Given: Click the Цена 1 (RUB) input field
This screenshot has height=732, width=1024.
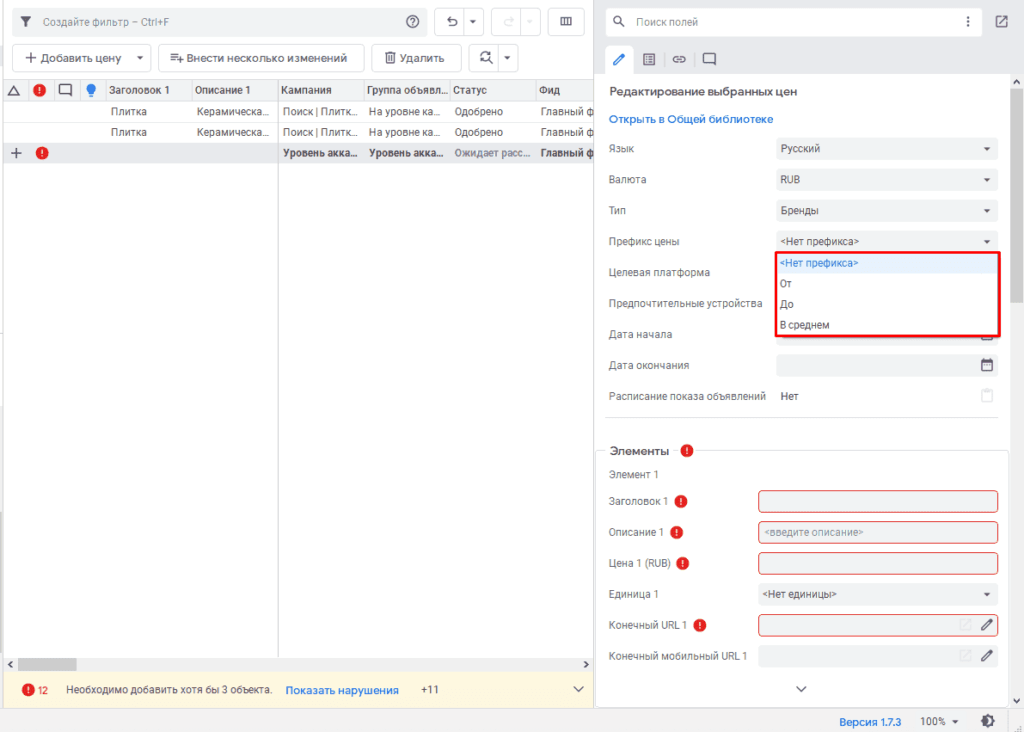Looking at the screenshot, I should pyautogui.click(x=878, y=563).
